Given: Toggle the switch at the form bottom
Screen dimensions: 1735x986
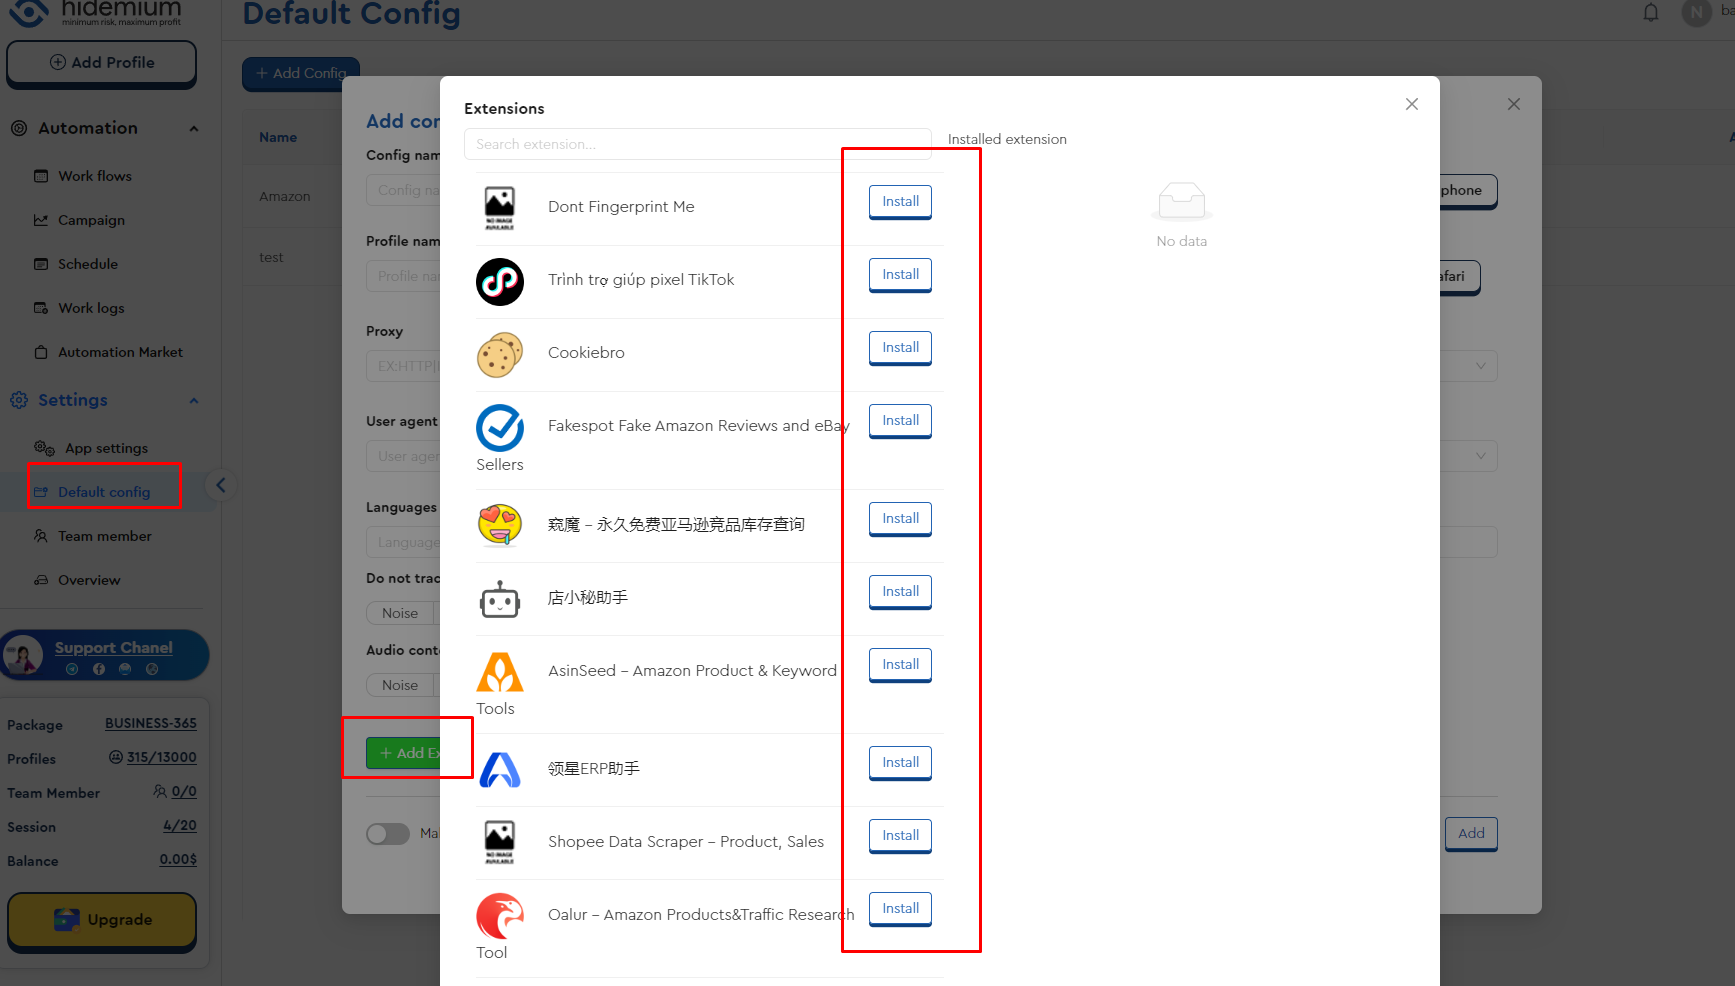Looking at the screenshot, I should coord(388,833).
